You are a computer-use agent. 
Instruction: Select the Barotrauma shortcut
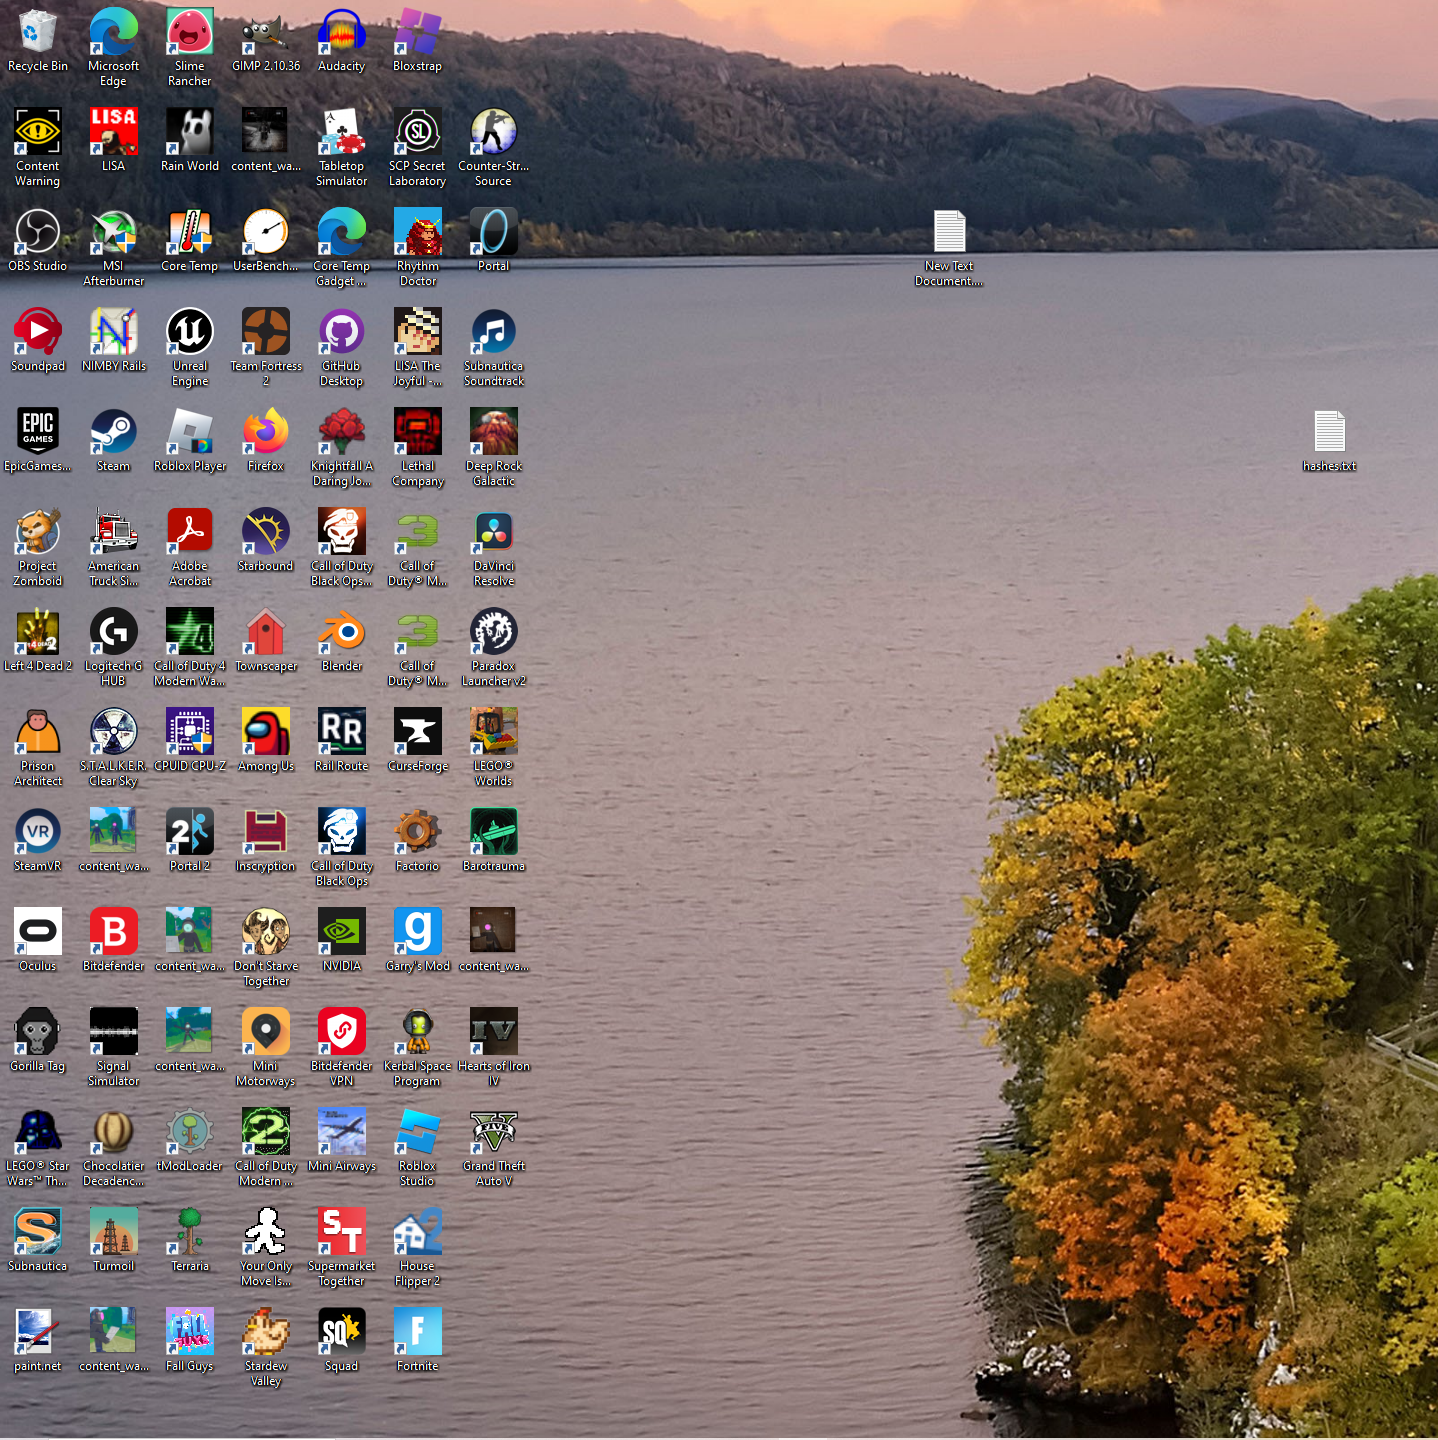click(494, 832)
